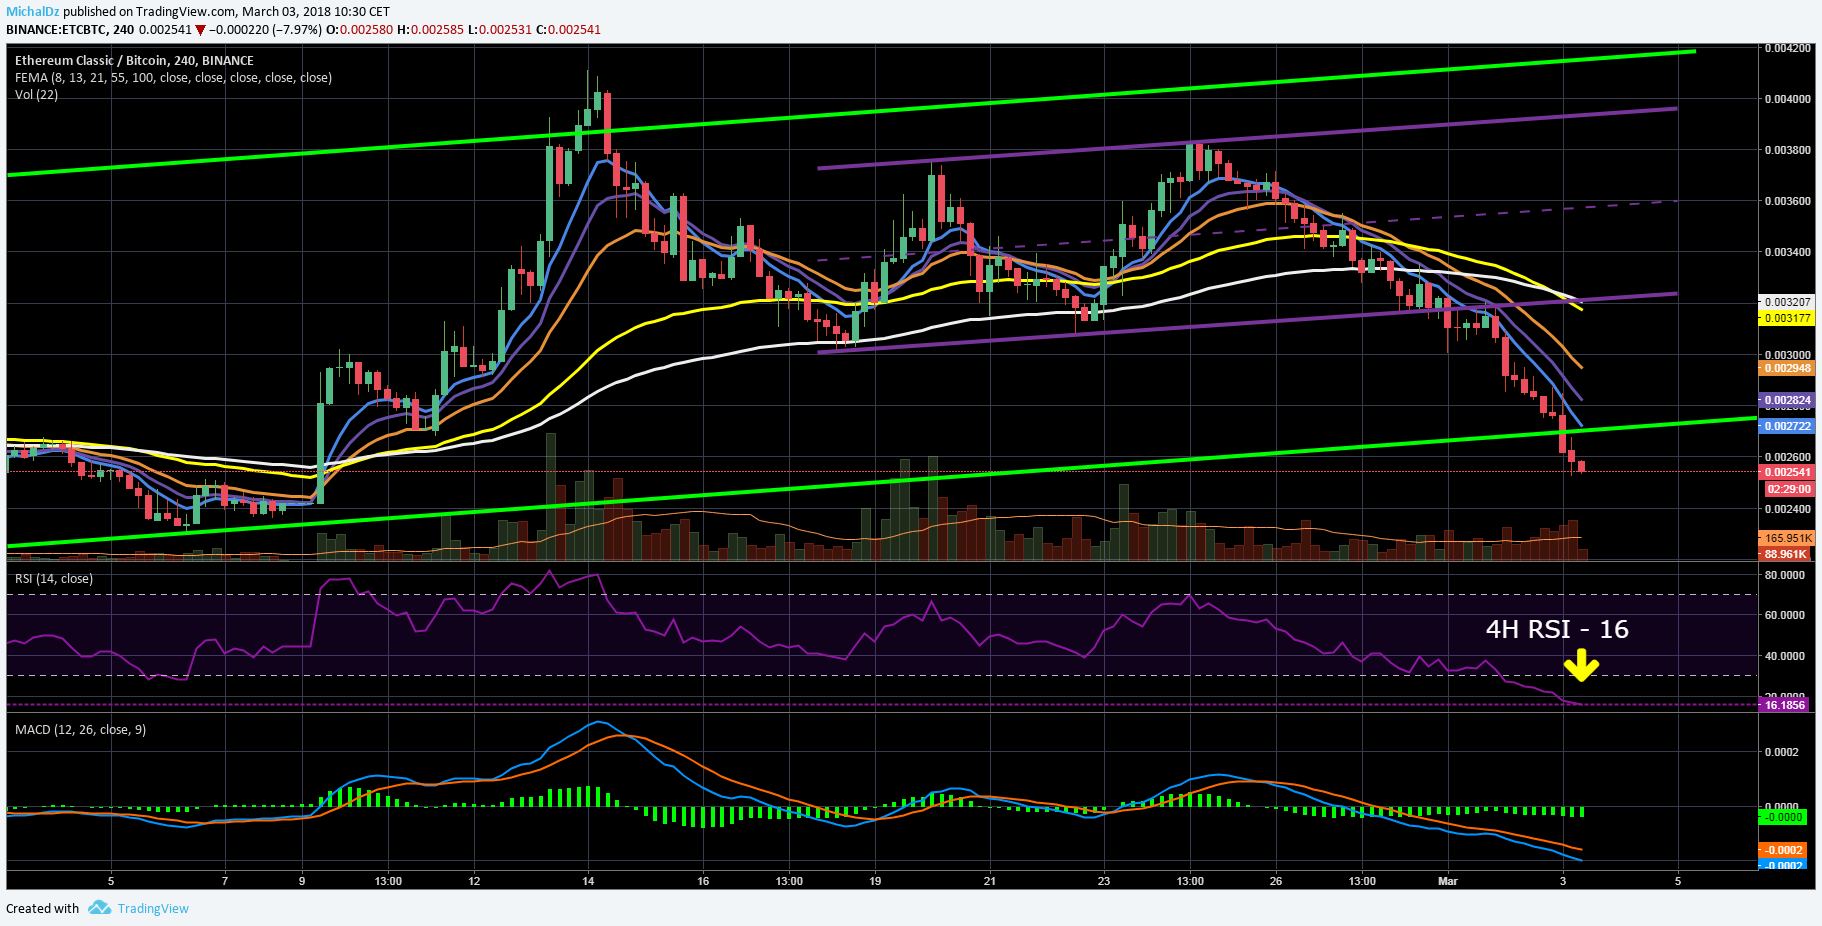The width and height of the screenshot is (1822, 926).
Task: Click the volume label 165.951K
Action: click(x=1786, y=538)
